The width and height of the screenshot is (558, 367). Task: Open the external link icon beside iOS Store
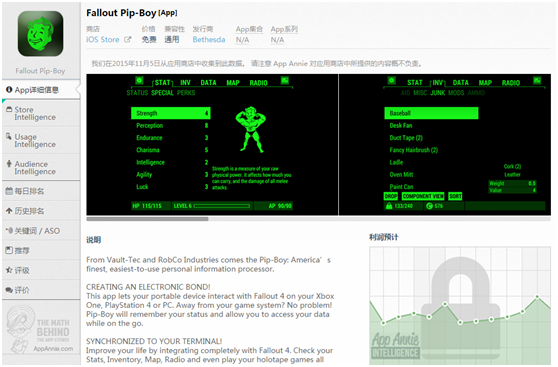click(127, 40)
